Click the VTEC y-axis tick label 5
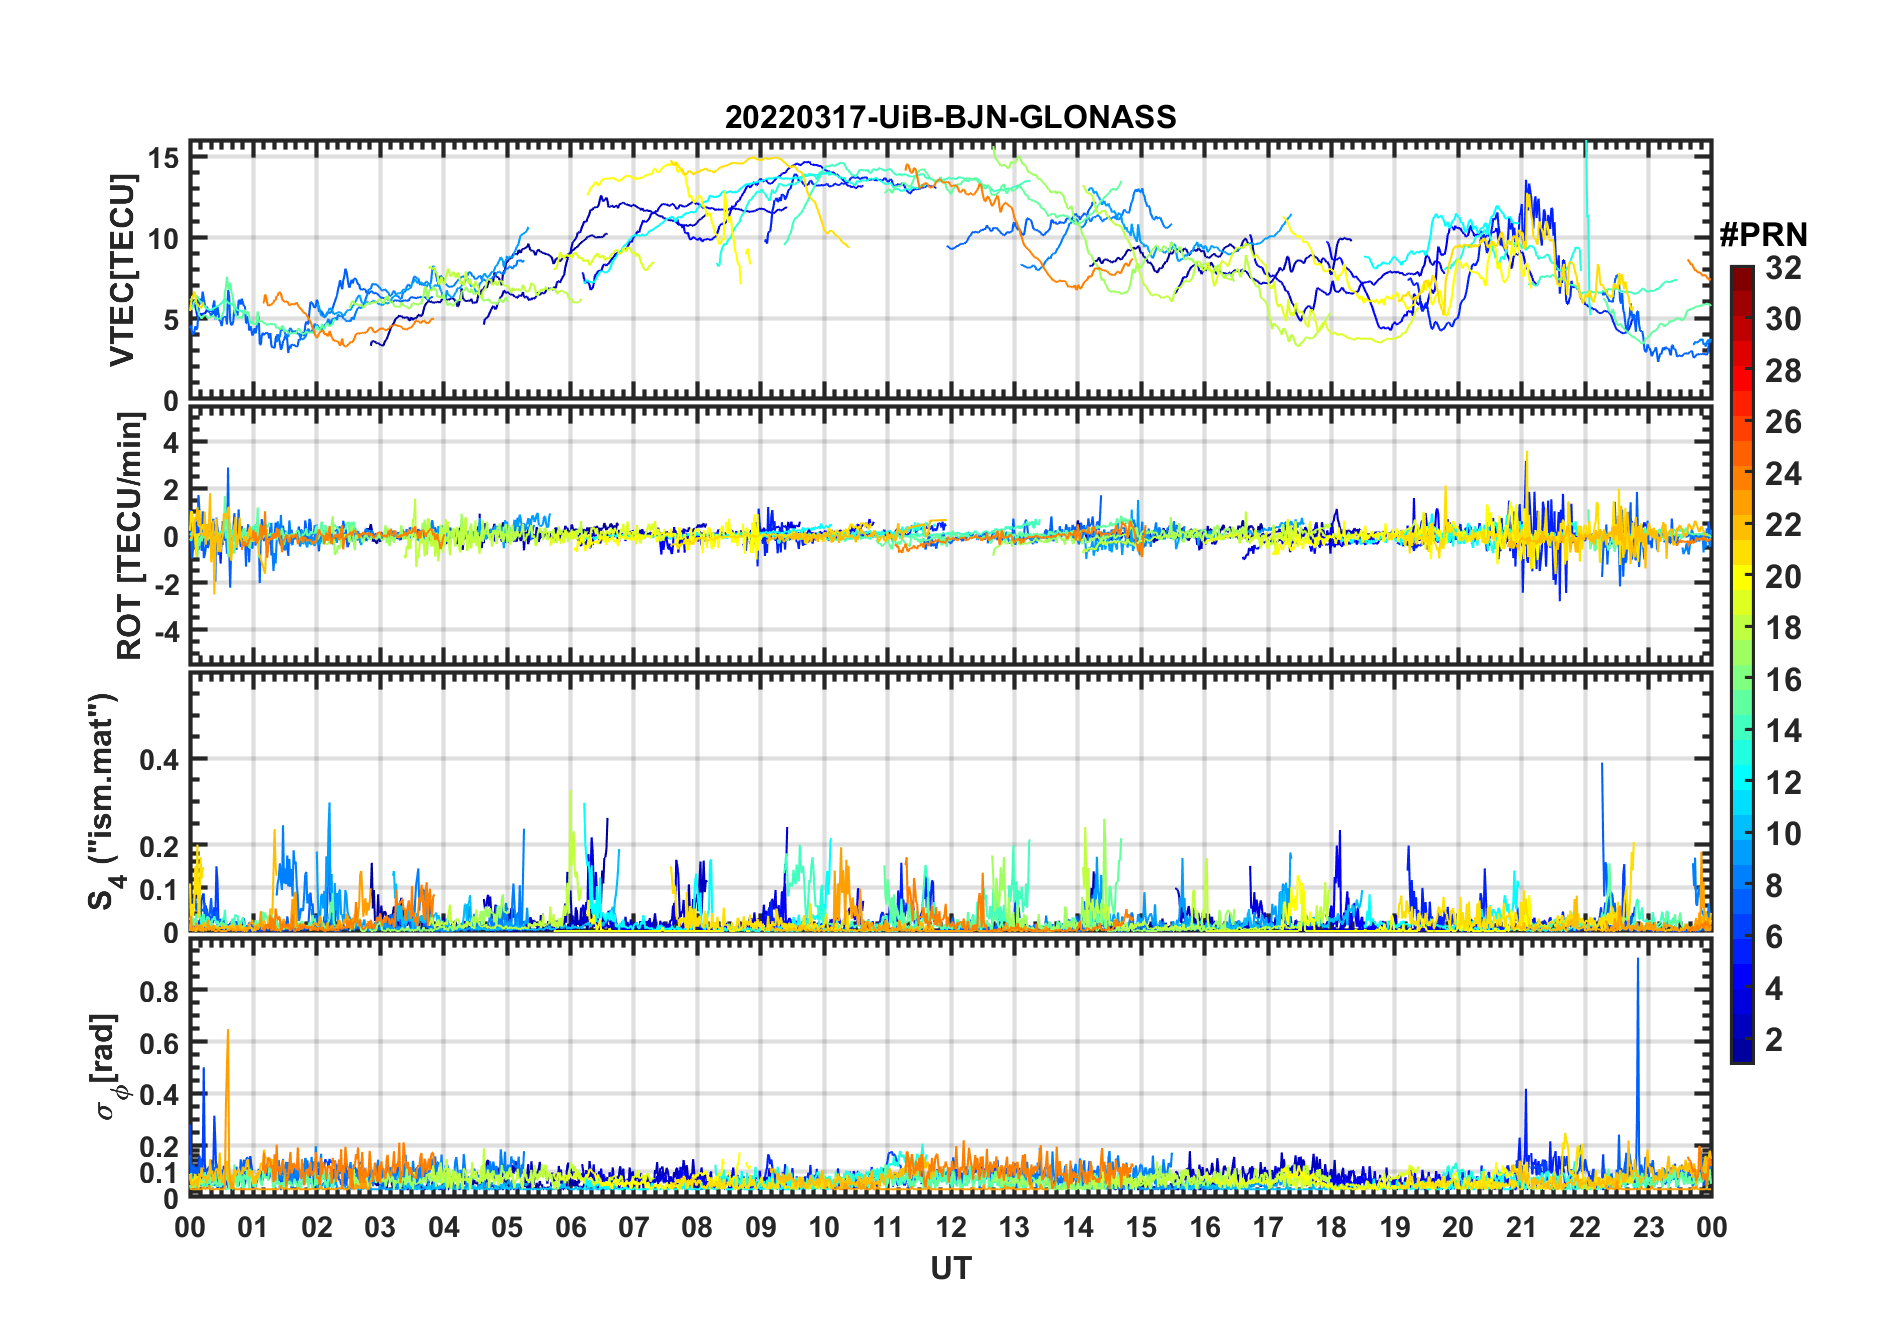1902x1330 pixels. coord(173,320)
